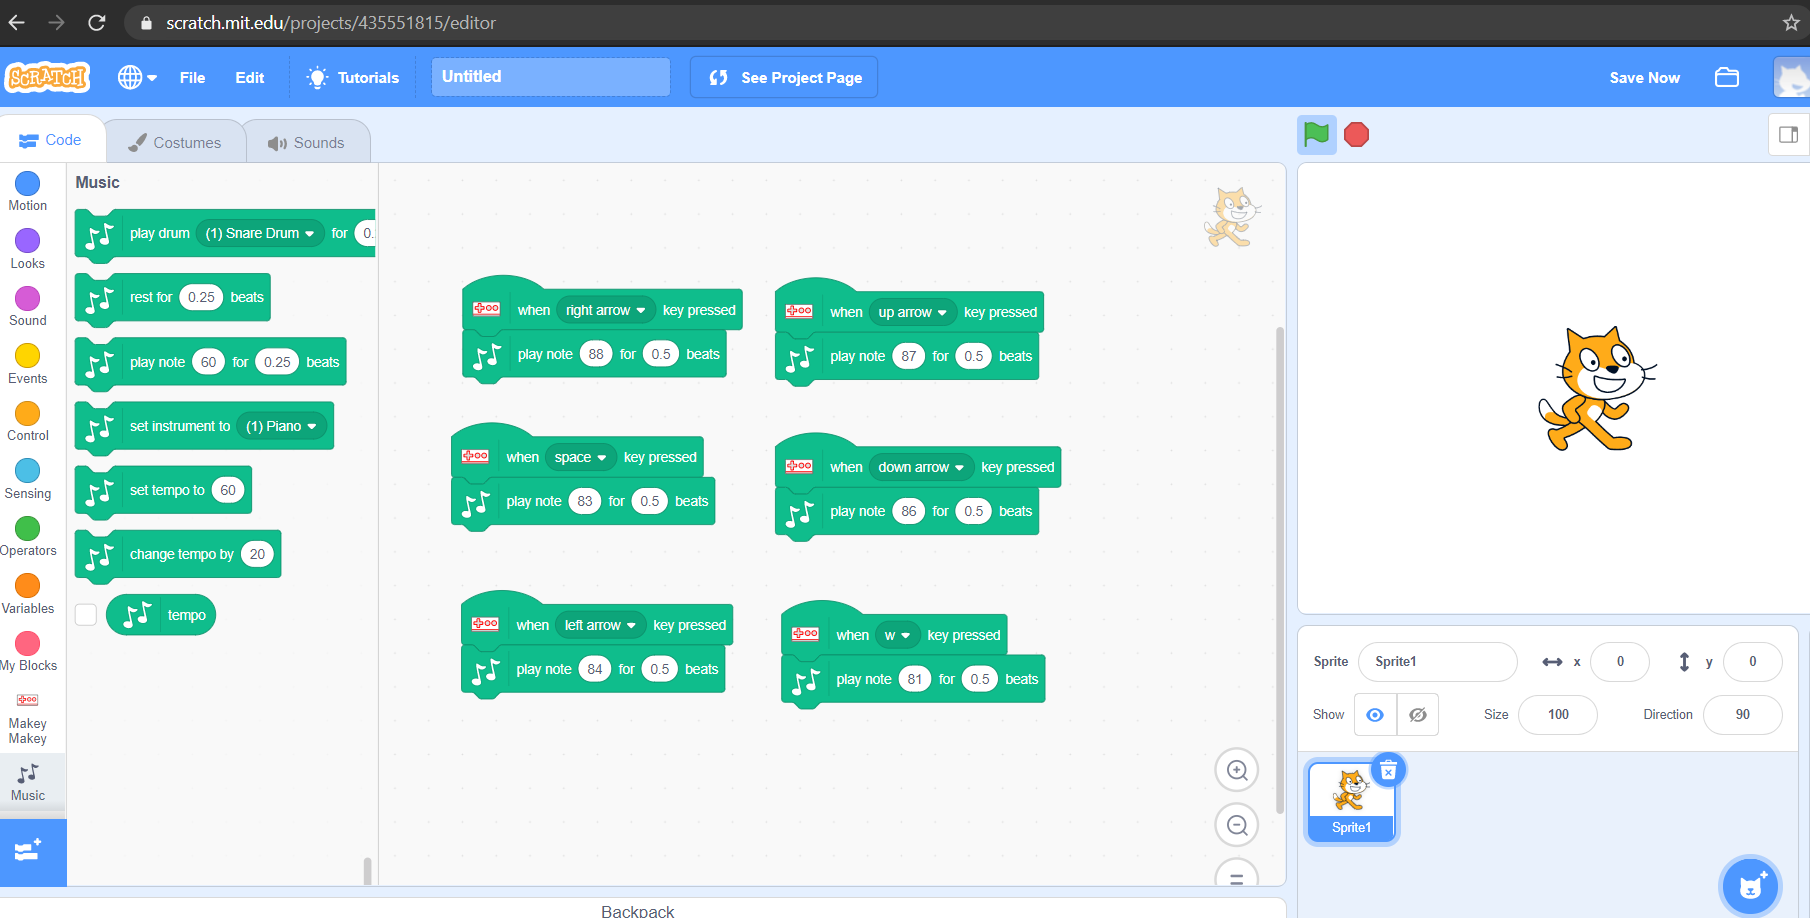Bookmark this page with the star icon
The image size is (1810, 918).
(x=1790, y=22)
